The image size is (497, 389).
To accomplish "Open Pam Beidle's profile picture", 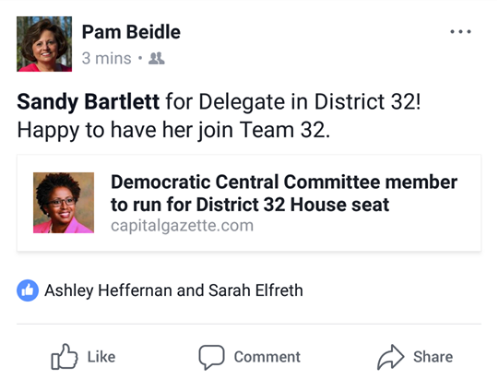I will (x=44, y=44).
